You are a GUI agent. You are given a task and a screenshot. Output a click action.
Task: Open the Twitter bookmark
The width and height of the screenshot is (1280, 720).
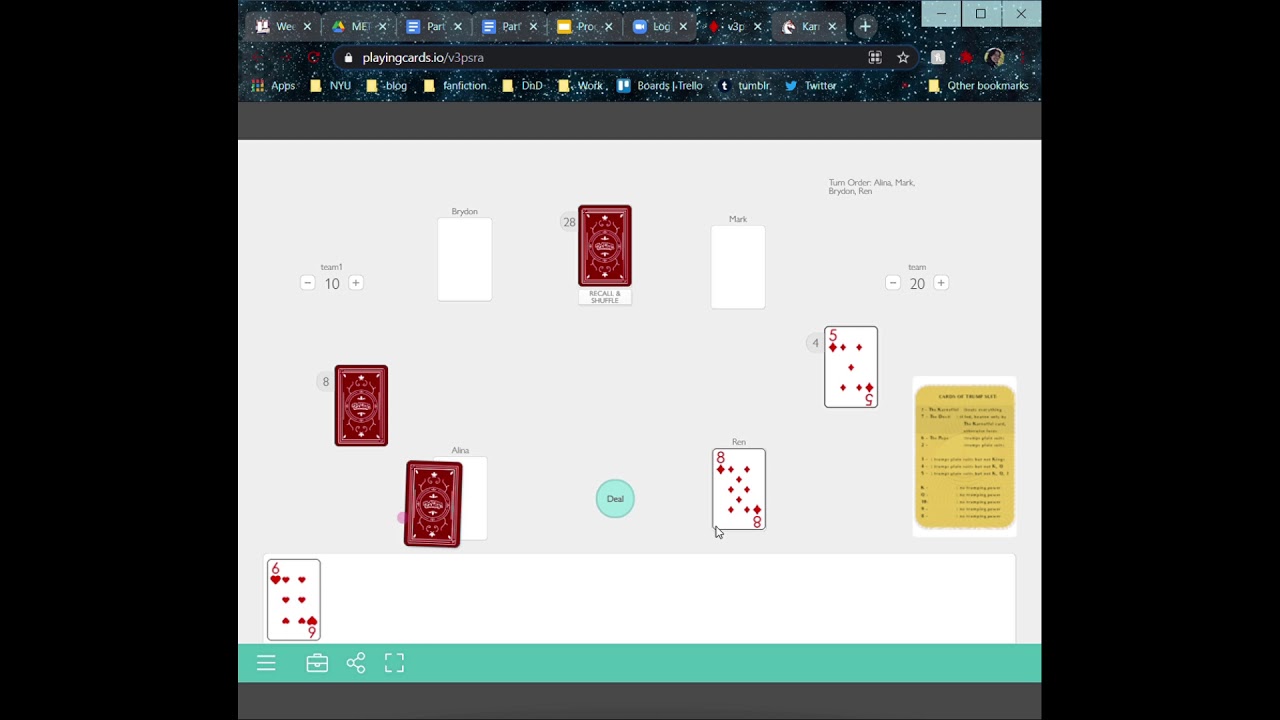[810, 86]
